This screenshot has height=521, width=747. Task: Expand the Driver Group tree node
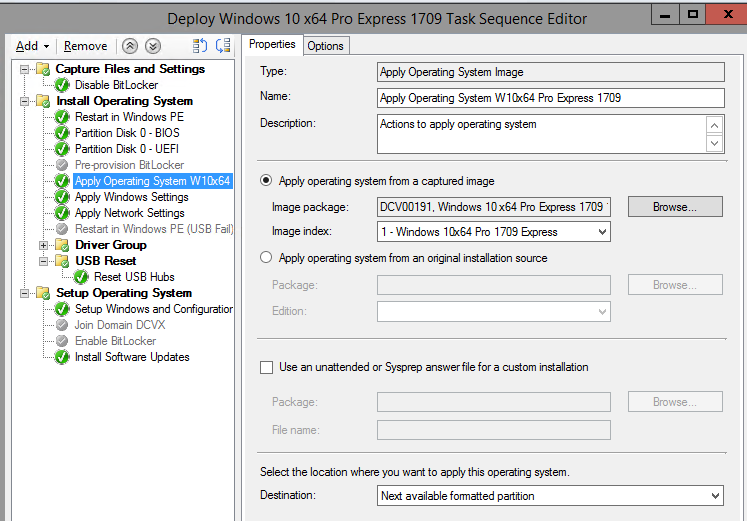43,245
